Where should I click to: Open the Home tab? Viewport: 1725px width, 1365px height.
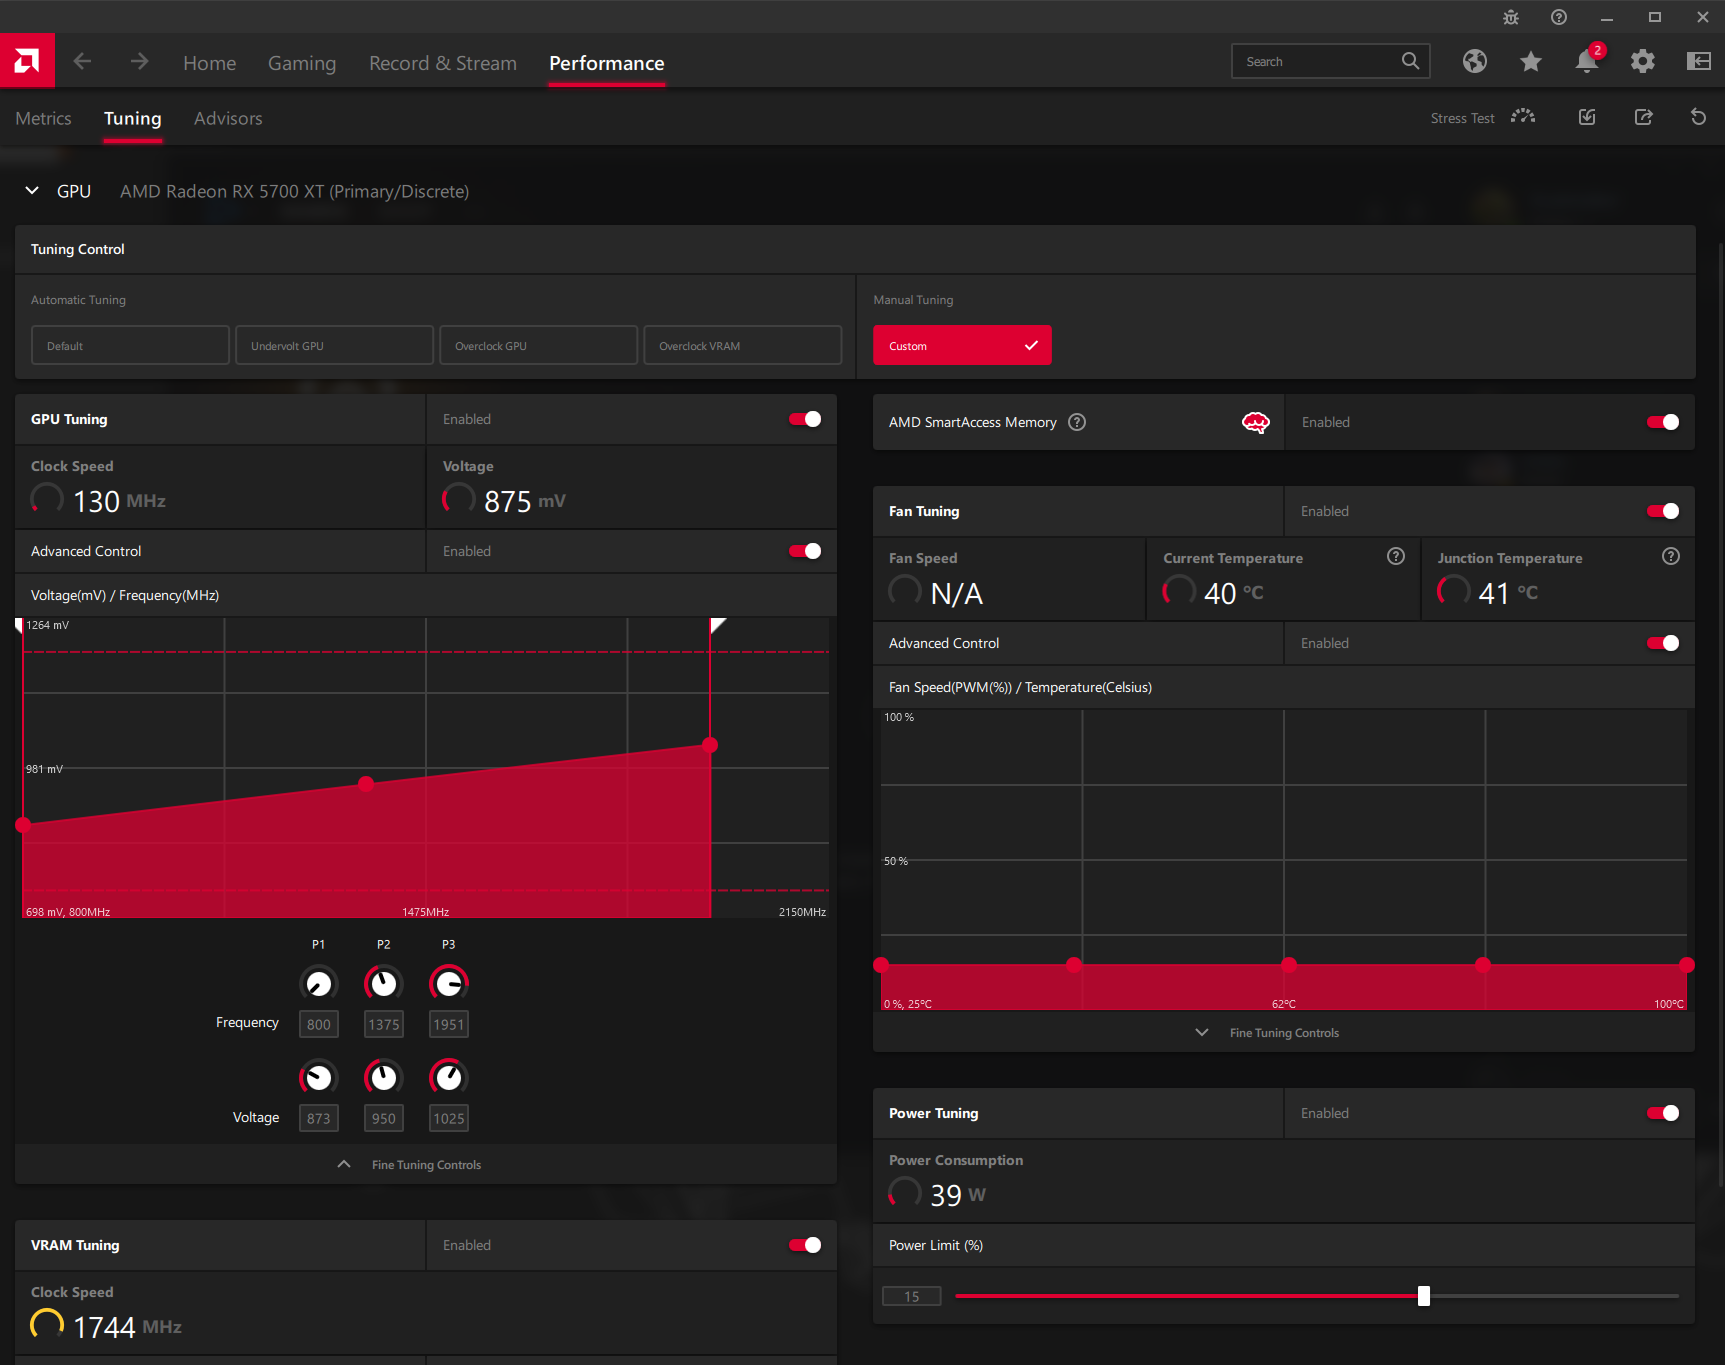pos(210,63)
